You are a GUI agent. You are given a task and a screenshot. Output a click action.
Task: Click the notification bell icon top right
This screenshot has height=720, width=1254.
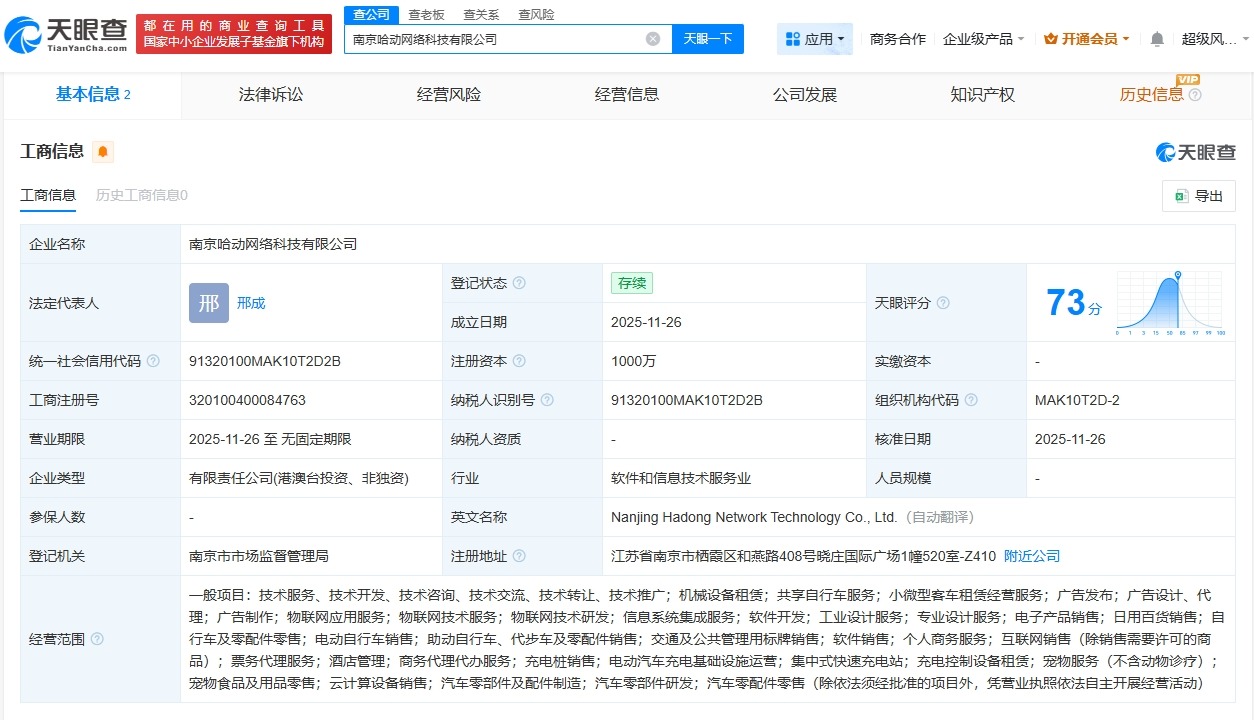[x=1158, y=36]
